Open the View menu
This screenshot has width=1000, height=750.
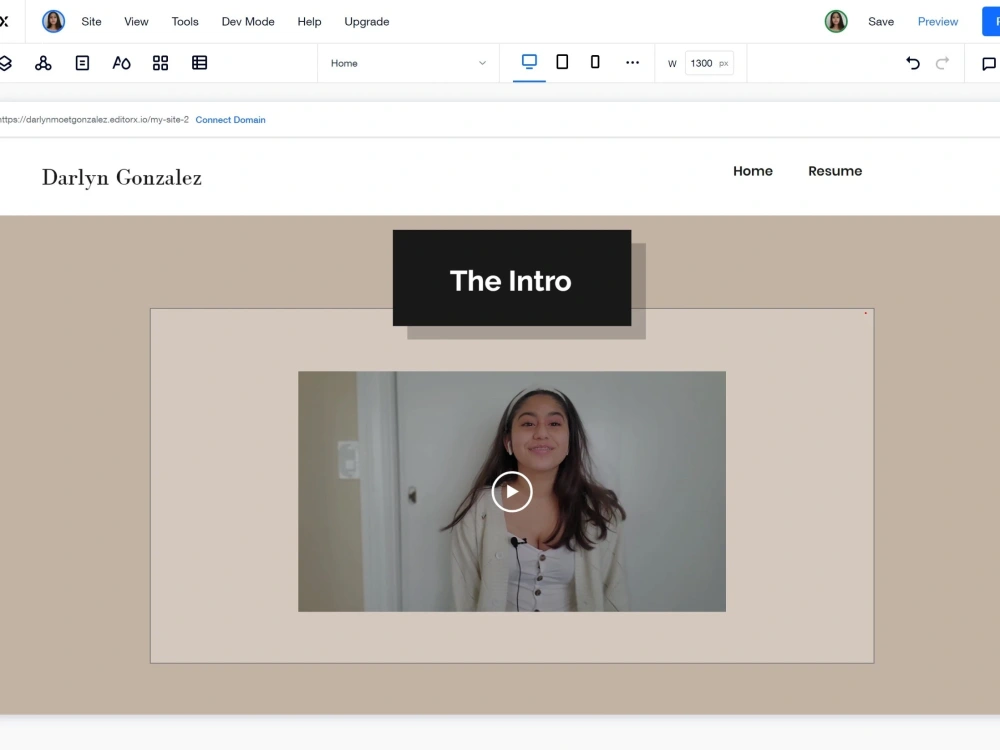pos(136,22)
